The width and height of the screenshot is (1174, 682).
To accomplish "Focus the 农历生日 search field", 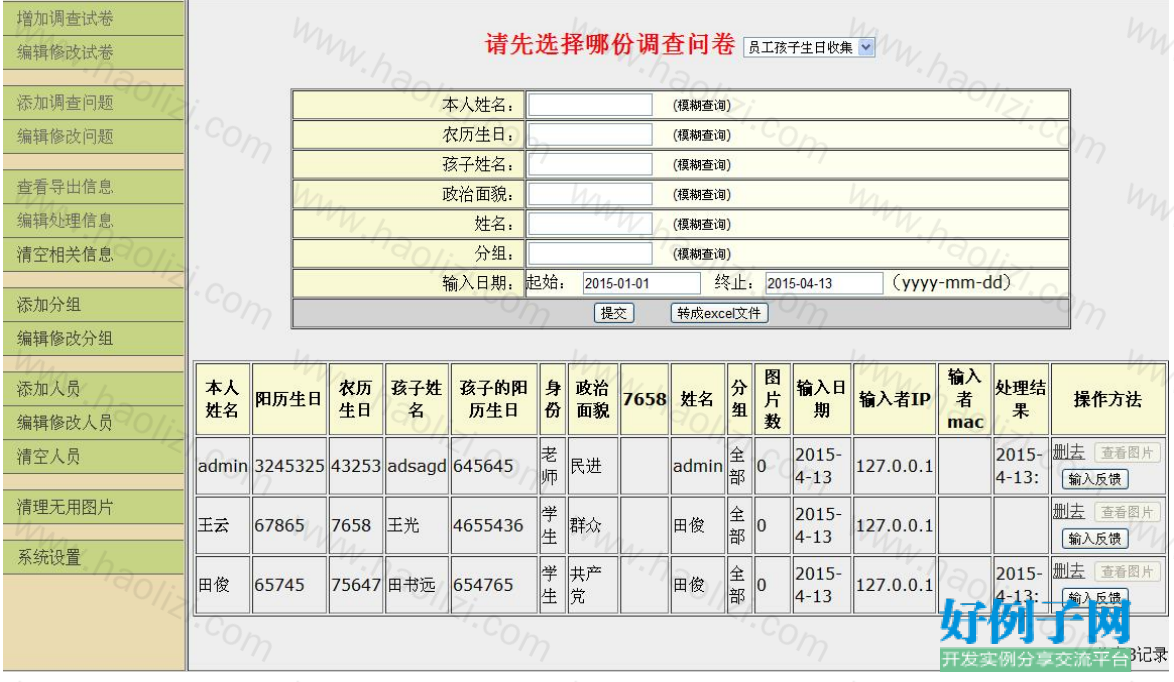I will click(x=590, y=135).
